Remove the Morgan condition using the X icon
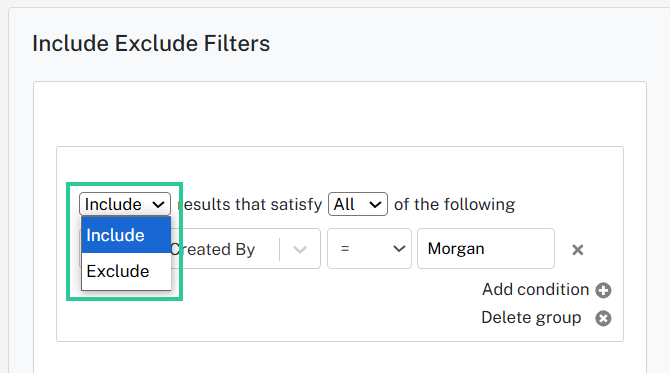This screenshot has width=670, height=373. [x=577, y=250]
